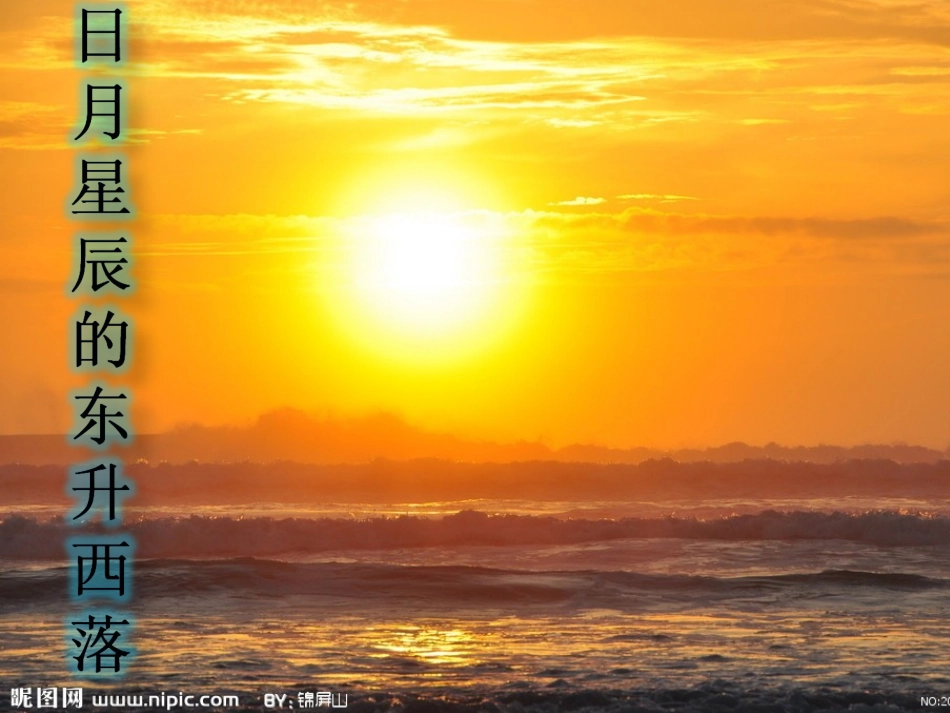Click the author credit BY: 锦屏山
The image size is (950, 713).
306,700
